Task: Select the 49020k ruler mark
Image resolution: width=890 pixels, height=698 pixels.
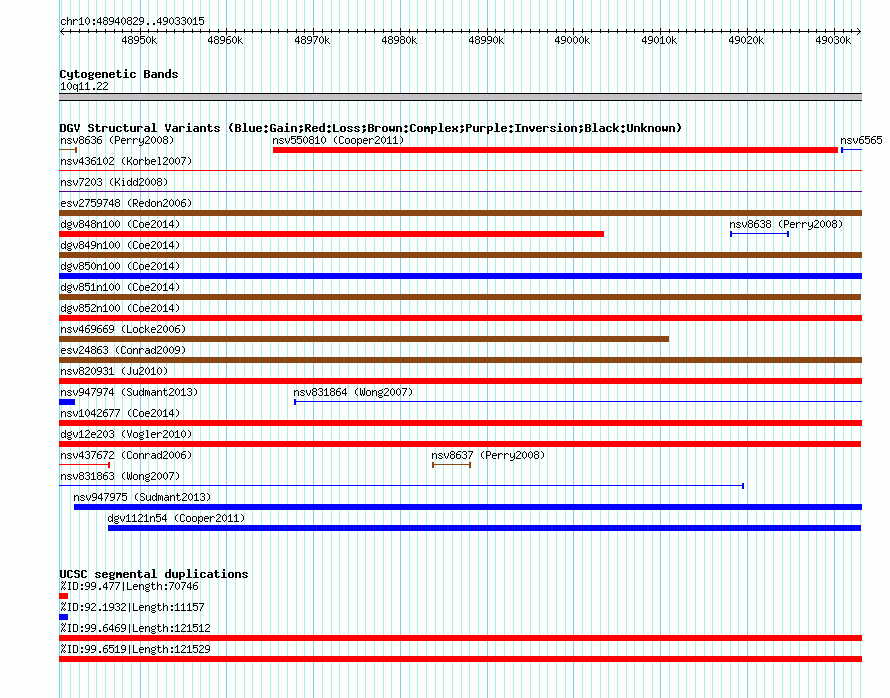Action: coord(746,40)
